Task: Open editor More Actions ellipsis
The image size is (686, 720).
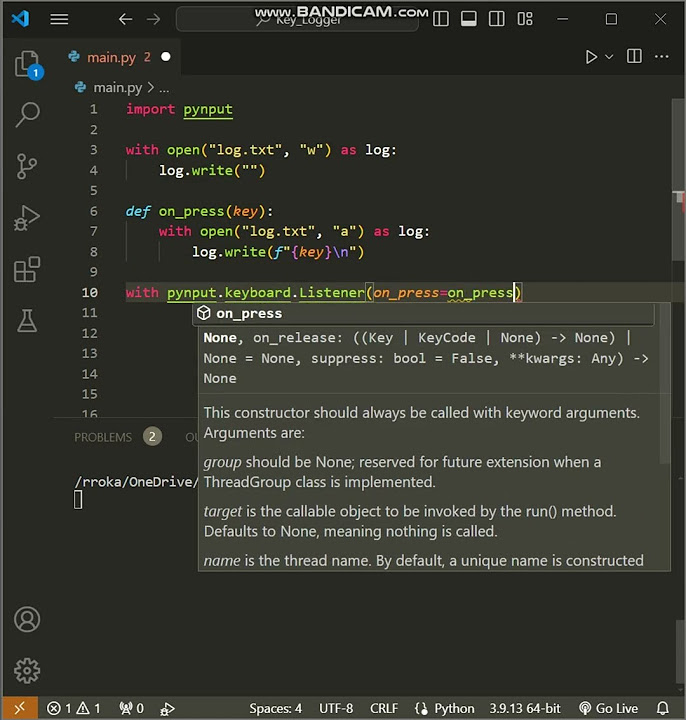Action: 662,56
